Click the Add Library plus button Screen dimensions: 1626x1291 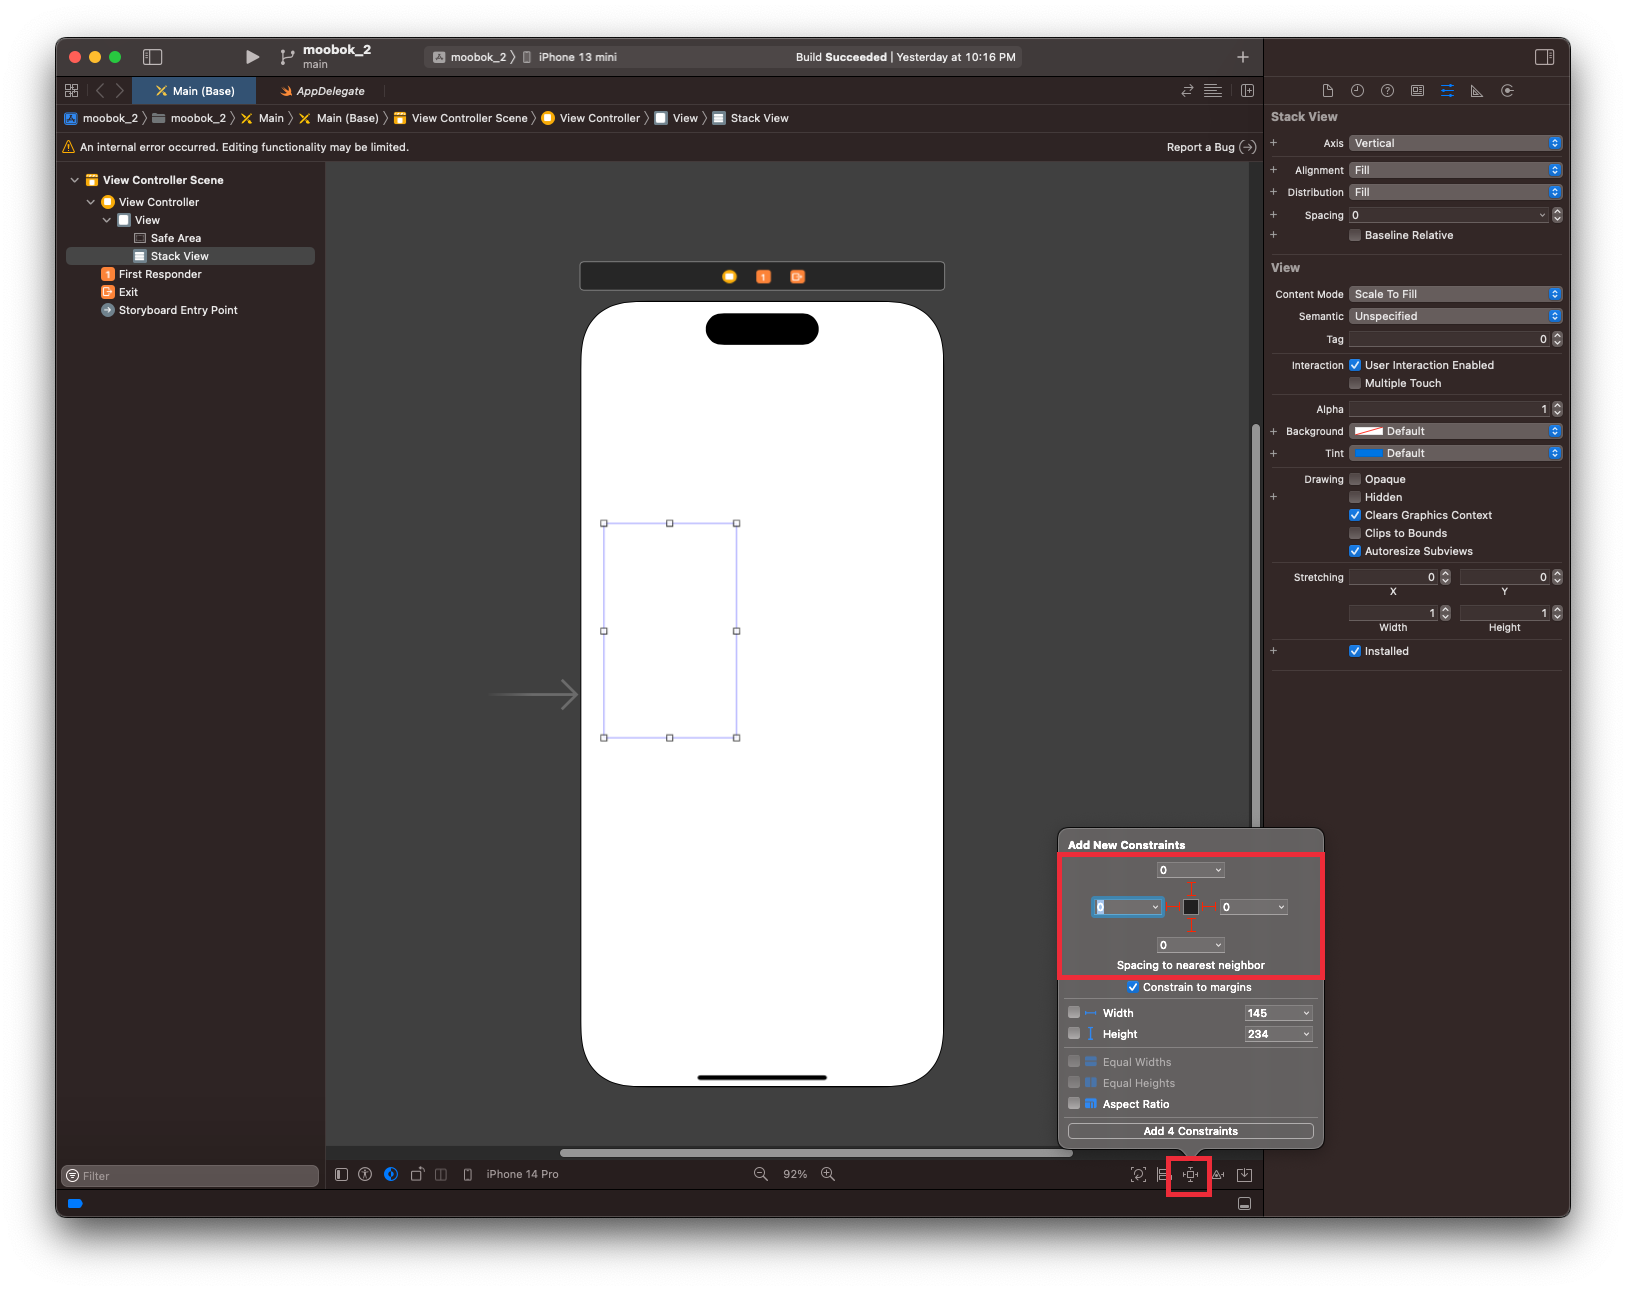point(1242,57)
